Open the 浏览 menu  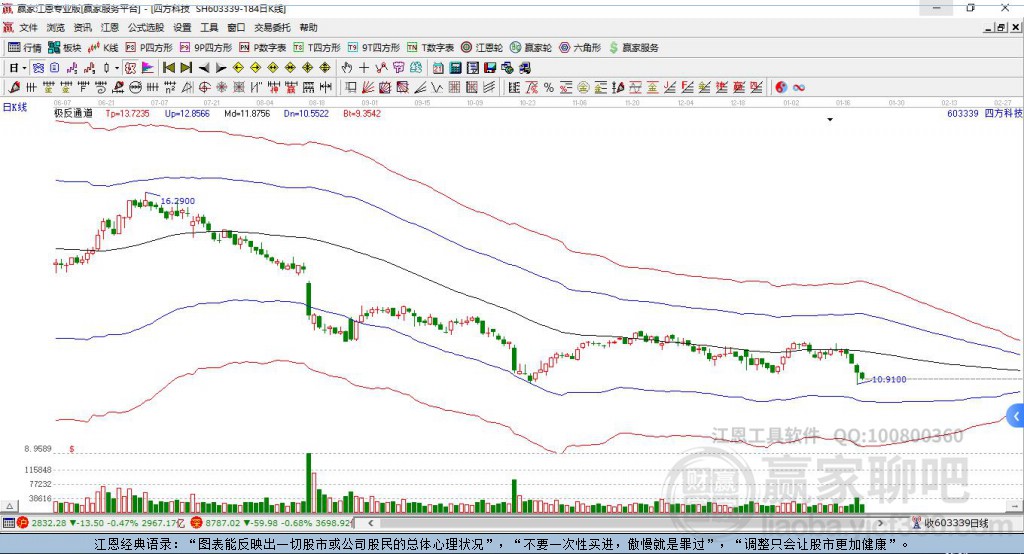pos(56,27)
